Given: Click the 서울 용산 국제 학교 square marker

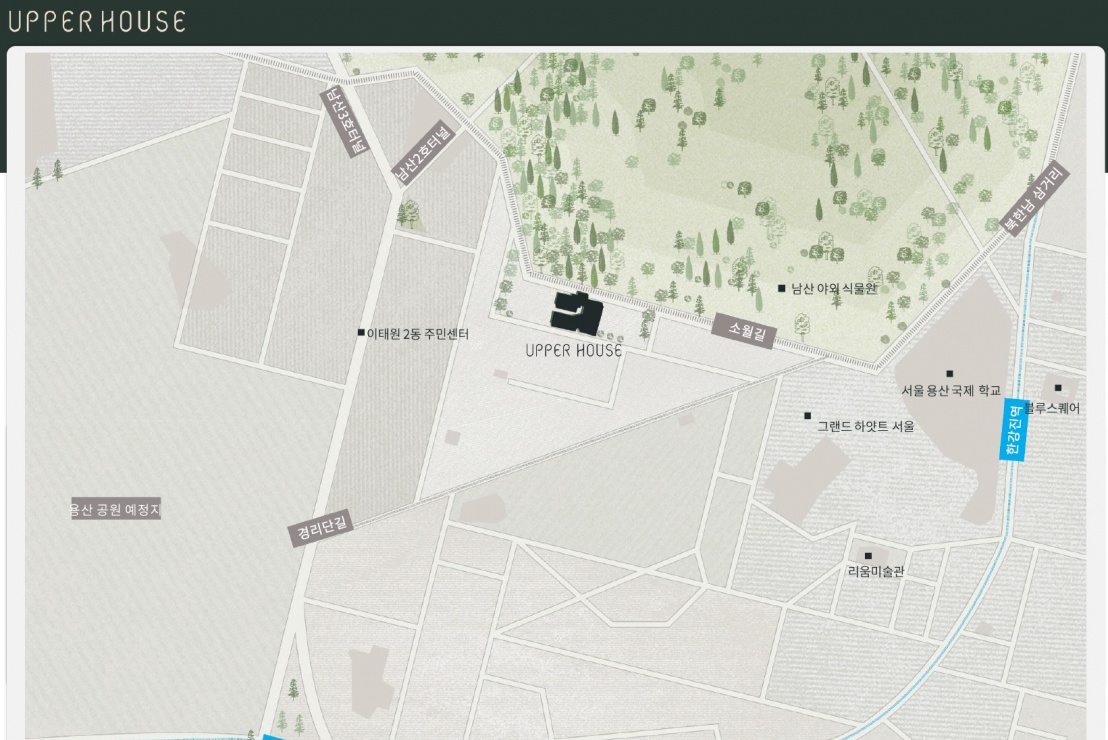Looking at the screenshot, I should [x=949, y=374].
